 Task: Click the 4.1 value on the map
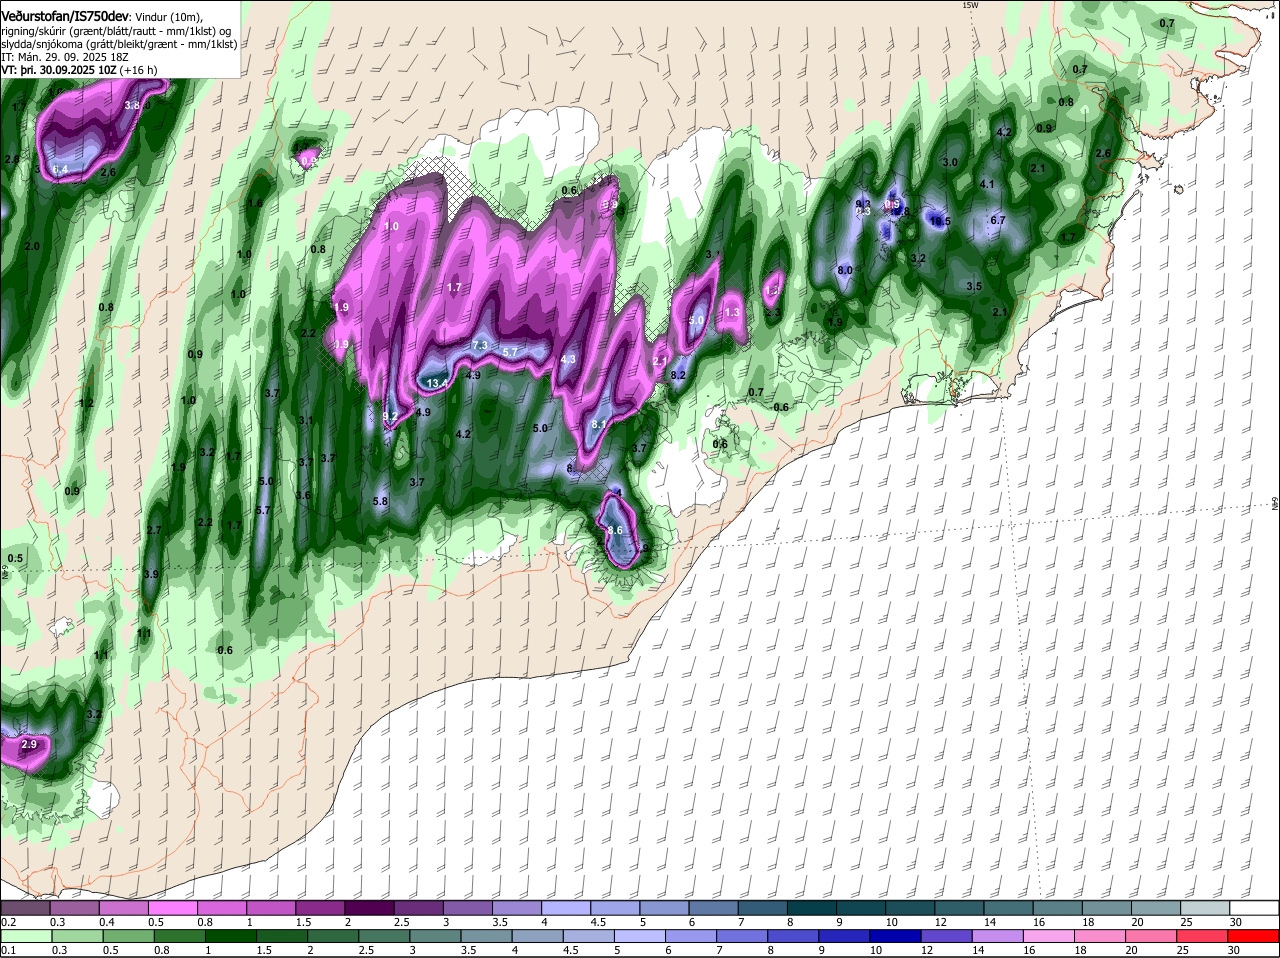tap(987, 184)
